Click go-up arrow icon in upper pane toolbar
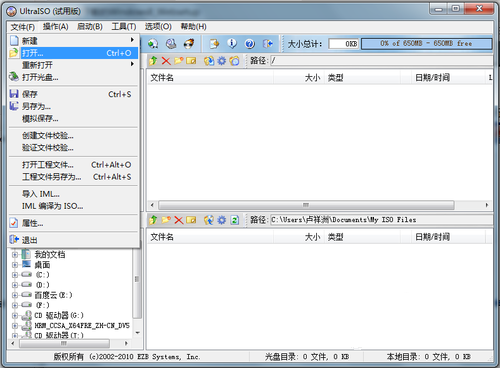The image size is (500, 368). pos(153,61)
